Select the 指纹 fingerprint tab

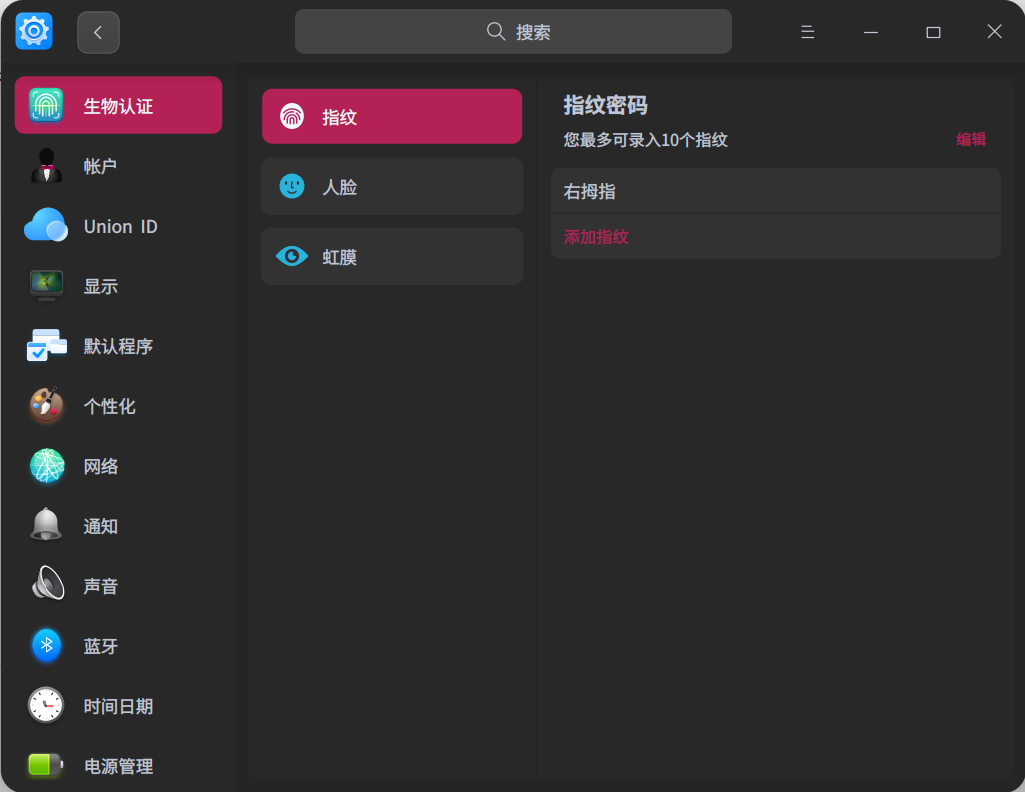click(392, 115)
